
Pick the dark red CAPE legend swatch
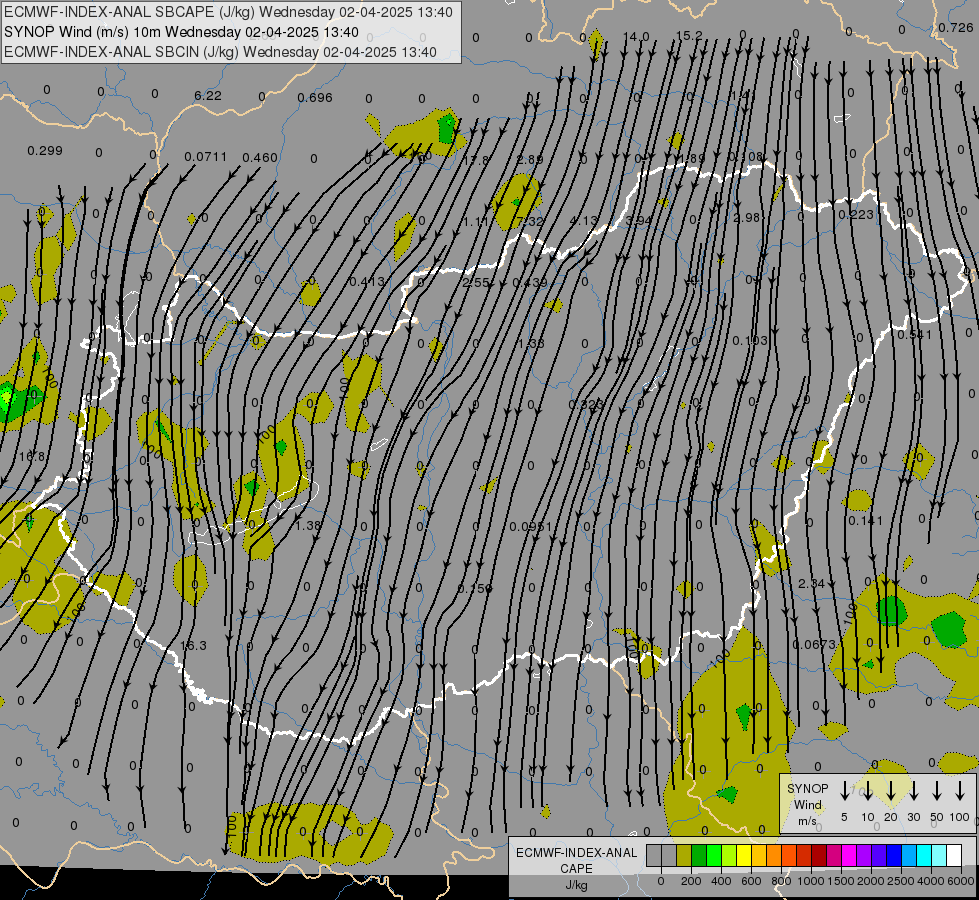coord(819,856)
